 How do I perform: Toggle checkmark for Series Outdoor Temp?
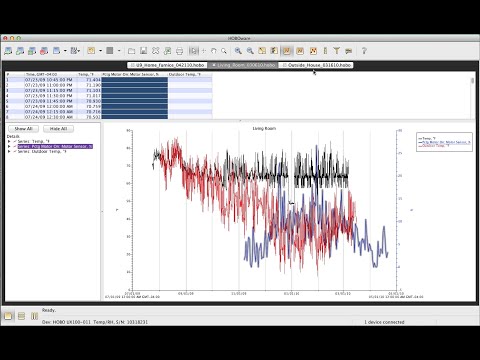[15, 151]
